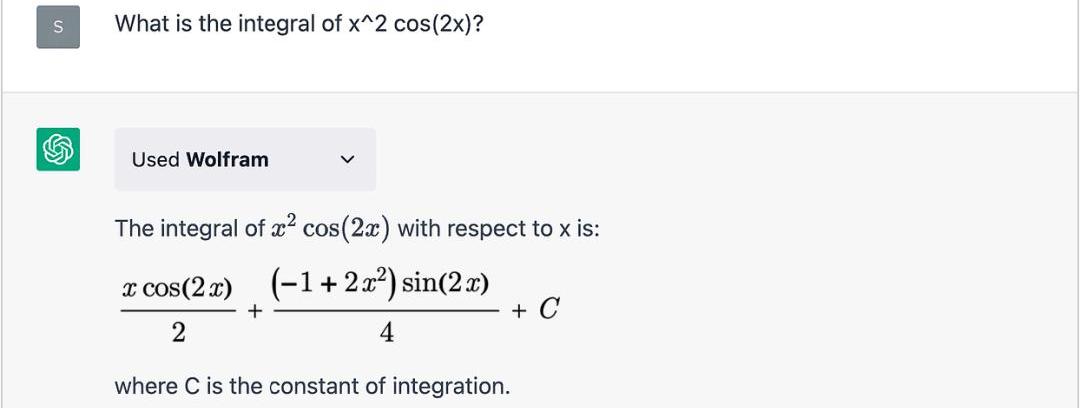Click the denominator 2 in the formula
The width and height of the screenshot is (1080, 408).
[178, 333]
